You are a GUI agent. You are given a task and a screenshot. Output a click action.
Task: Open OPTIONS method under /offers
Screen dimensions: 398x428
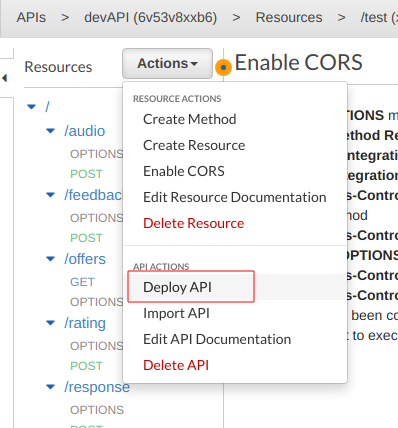pos(97,302)
